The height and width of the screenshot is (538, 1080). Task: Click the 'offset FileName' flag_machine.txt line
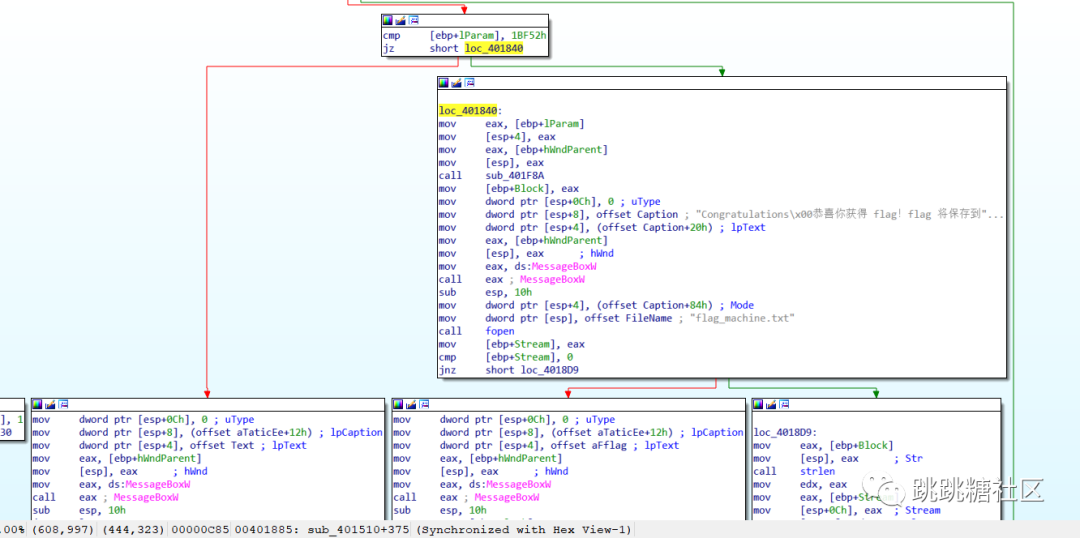click(x=617, y=318)
